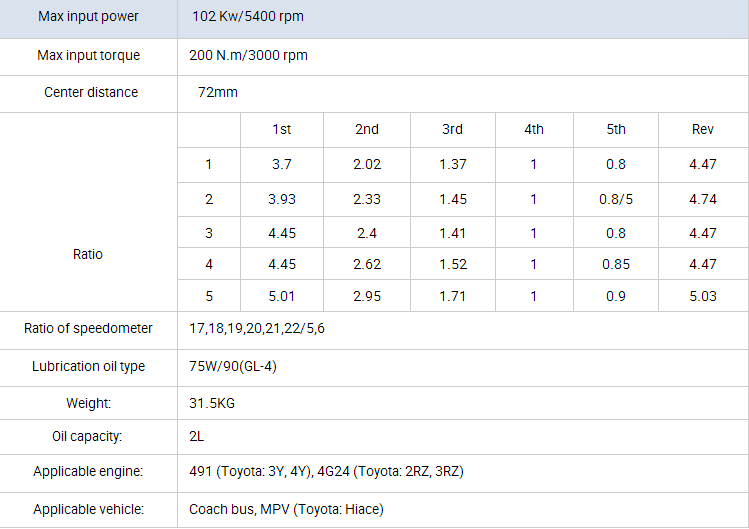Click the 2.95 second gear cell
This screenshot has width=749, height=529.
pyautogui.click(x=367, y=297)
